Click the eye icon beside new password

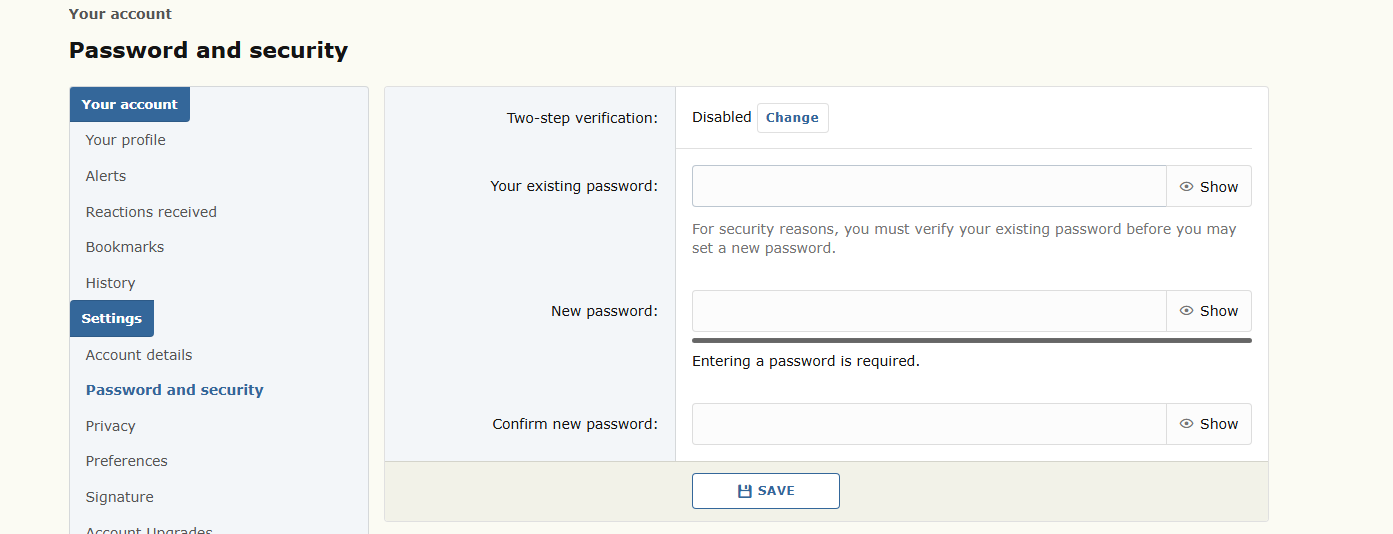click(1187, 311)
